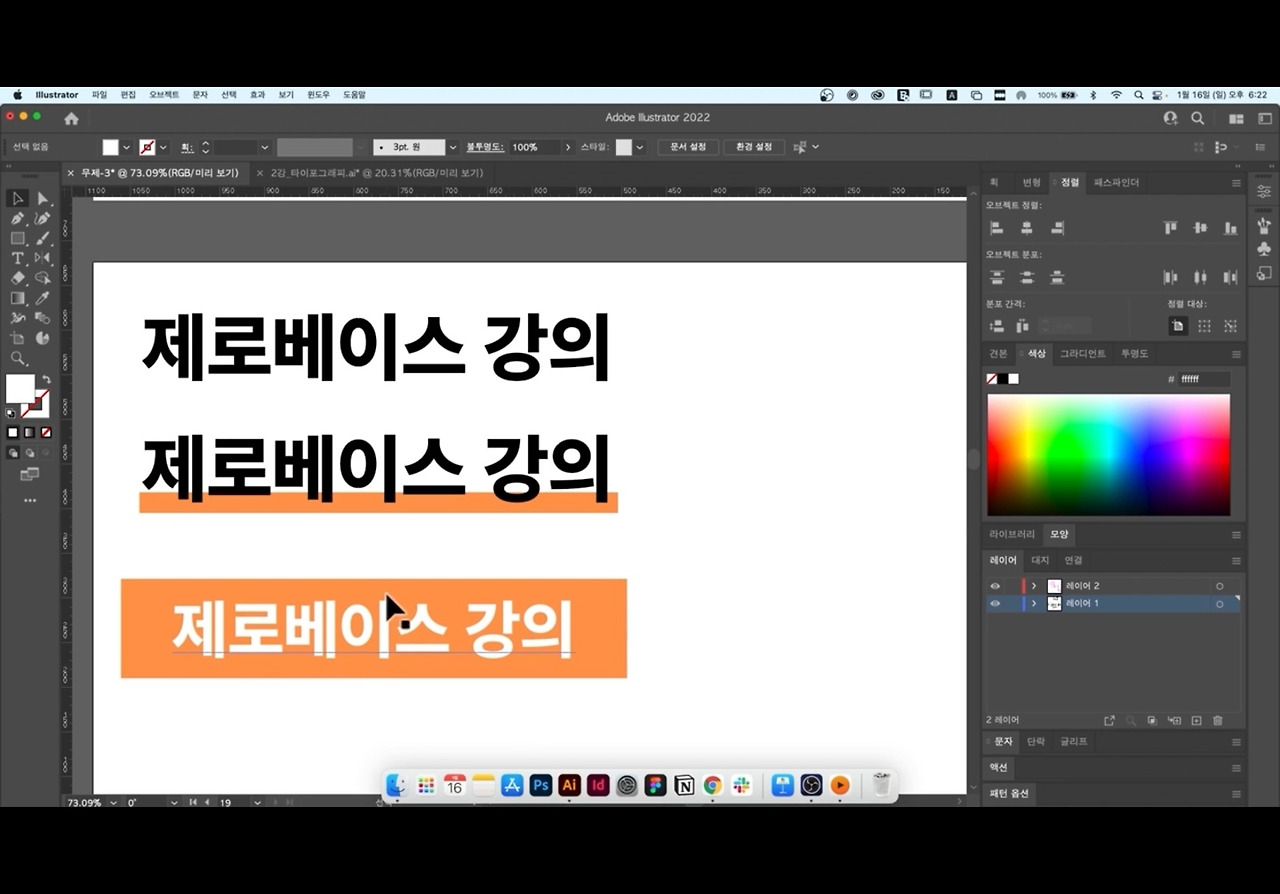The image size is (1280, 894).
Task: Toggle target circle for 레이어 2
Action: pos(1219,586)
